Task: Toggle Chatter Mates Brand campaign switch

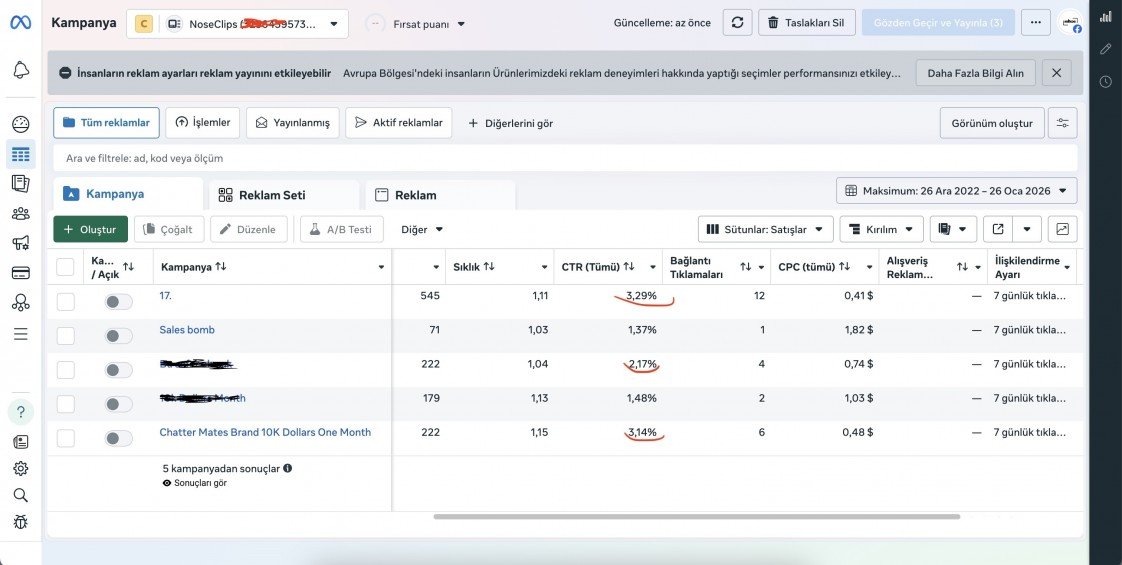Action: 118,438
